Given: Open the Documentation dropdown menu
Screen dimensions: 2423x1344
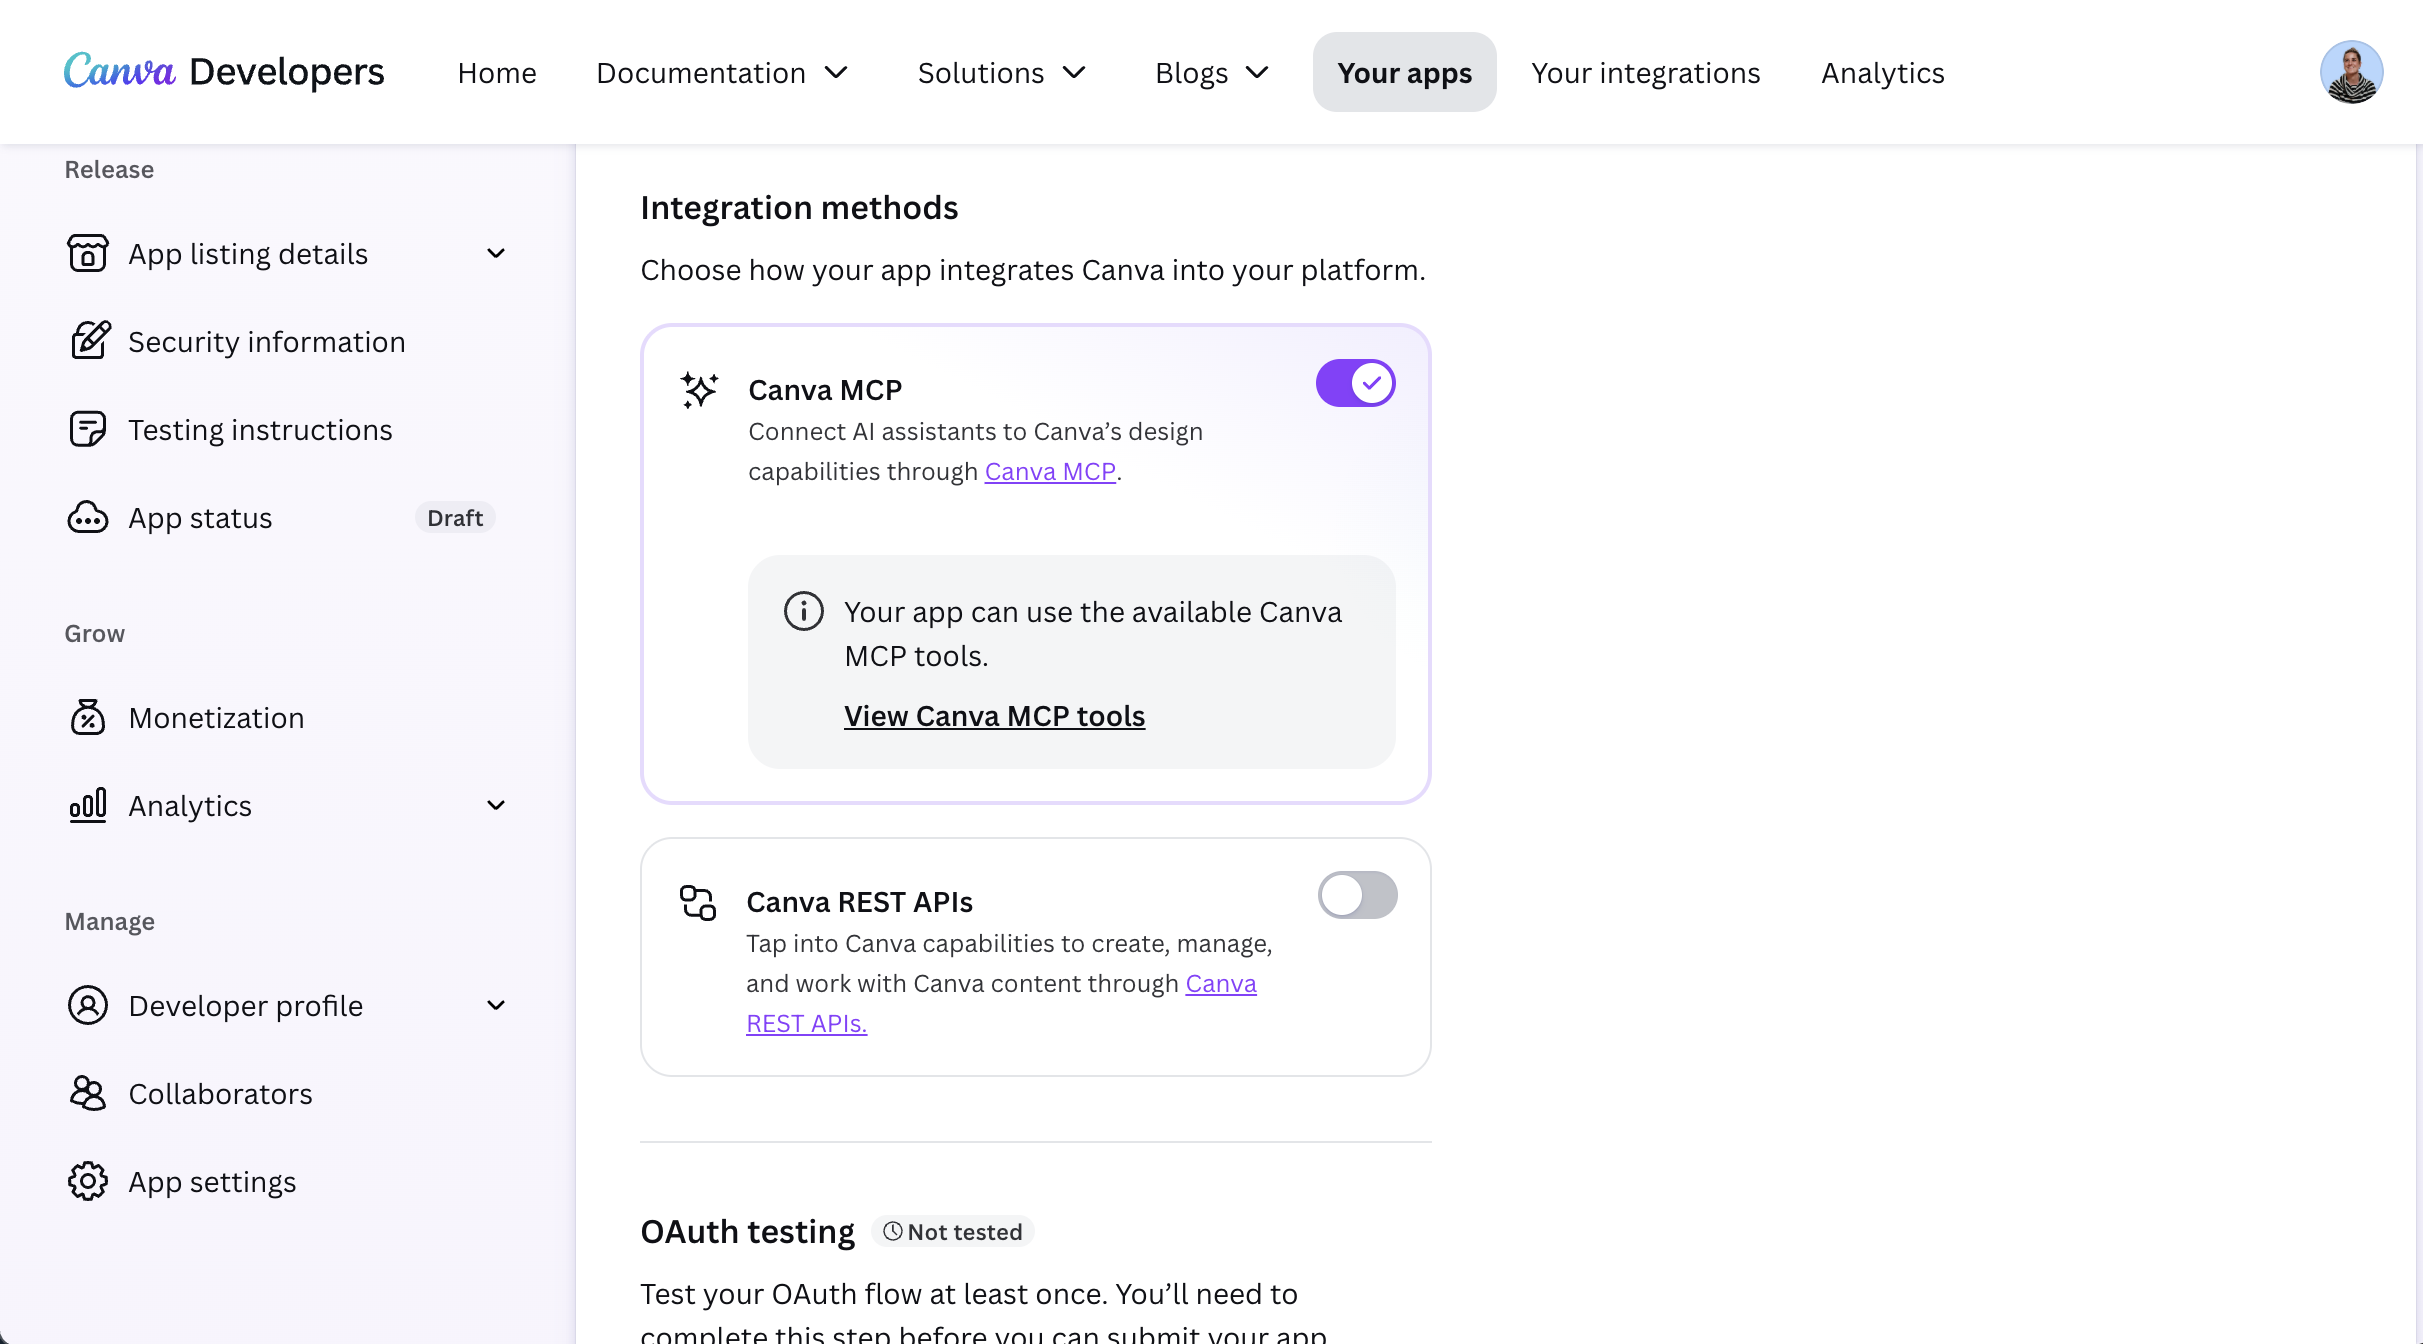Looking at the screenshot, I should pyautogui.click(x=722, y=73).
